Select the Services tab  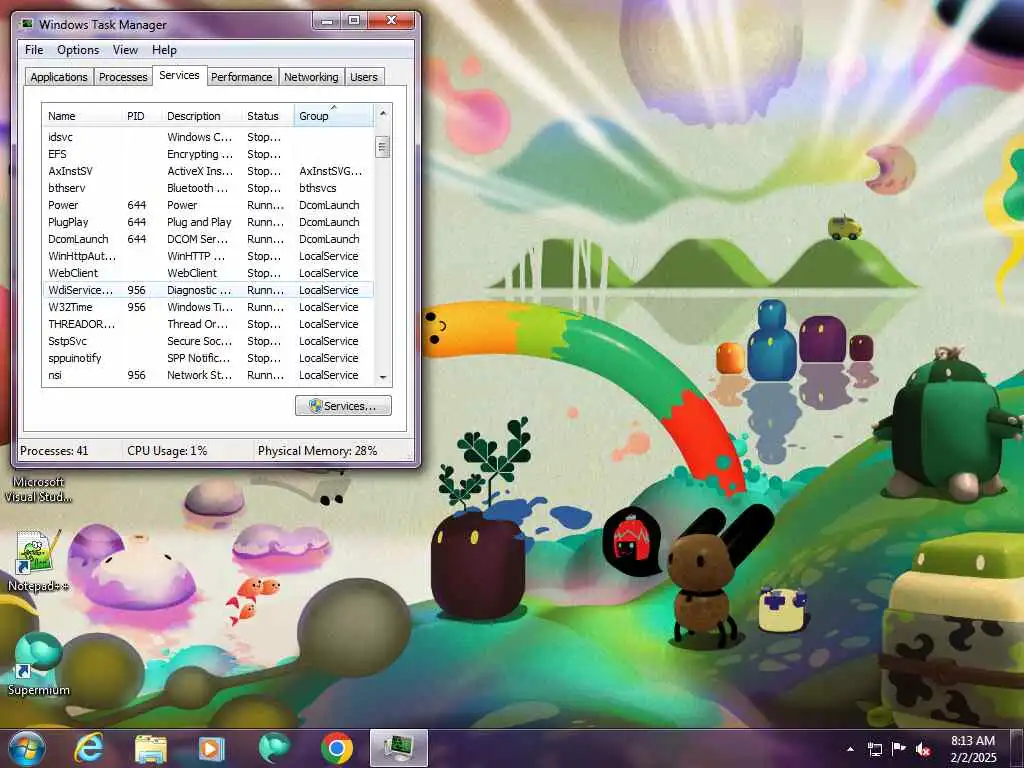click(x=180, y=75)
